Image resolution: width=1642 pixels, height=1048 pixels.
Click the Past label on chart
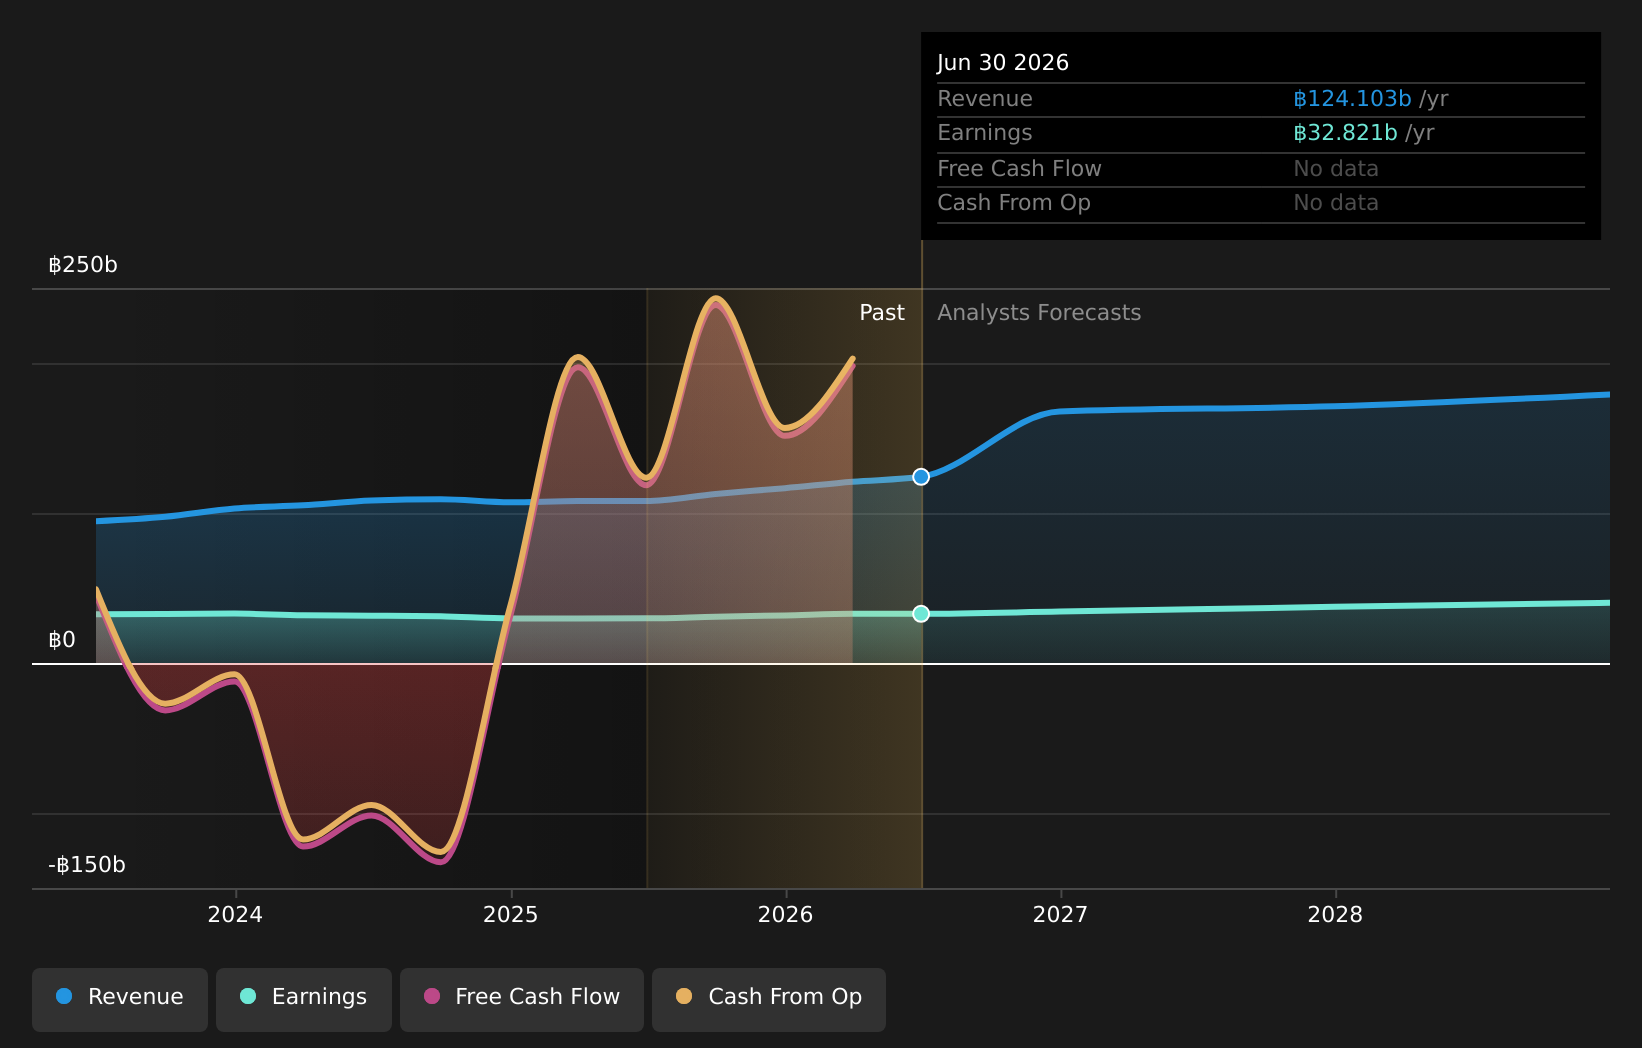(882, 313)
